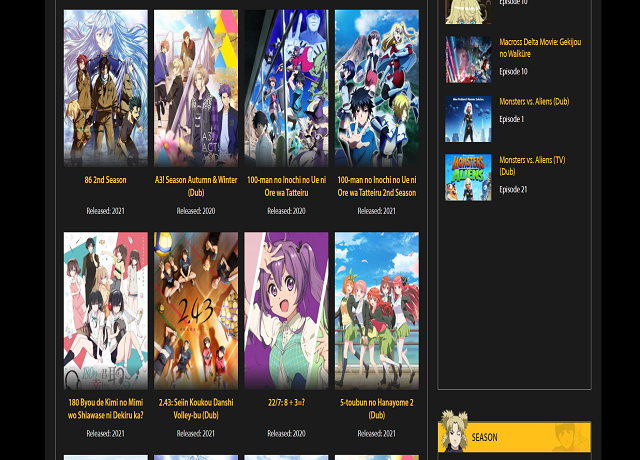The width and height of the screenshot is (640, 460).
Task: Click Monsters vs. Aliens (Dub) sidebar thumbnail
Action: (468, 119)
